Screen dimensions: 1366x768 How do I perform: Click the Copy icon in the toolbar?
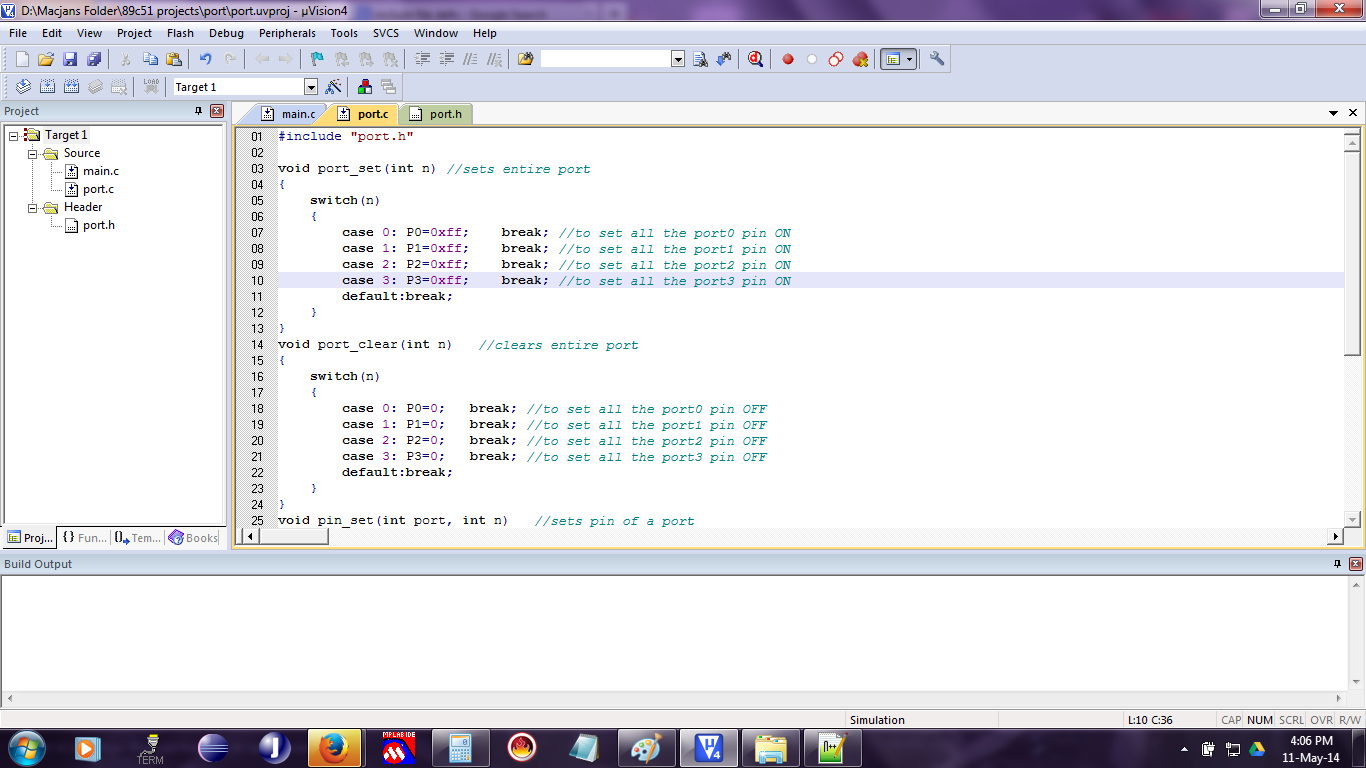150,59
